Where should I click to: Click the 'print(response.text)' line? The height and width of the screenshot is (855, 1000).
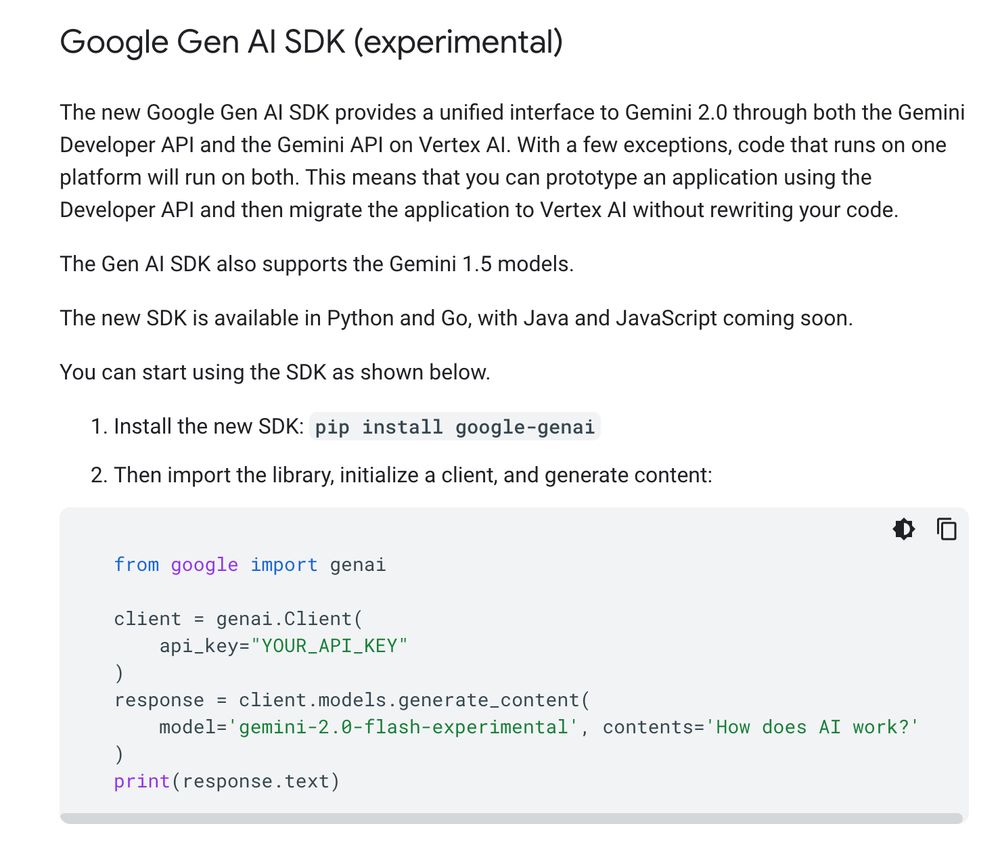pyautogui.click(x=226, y=781)
